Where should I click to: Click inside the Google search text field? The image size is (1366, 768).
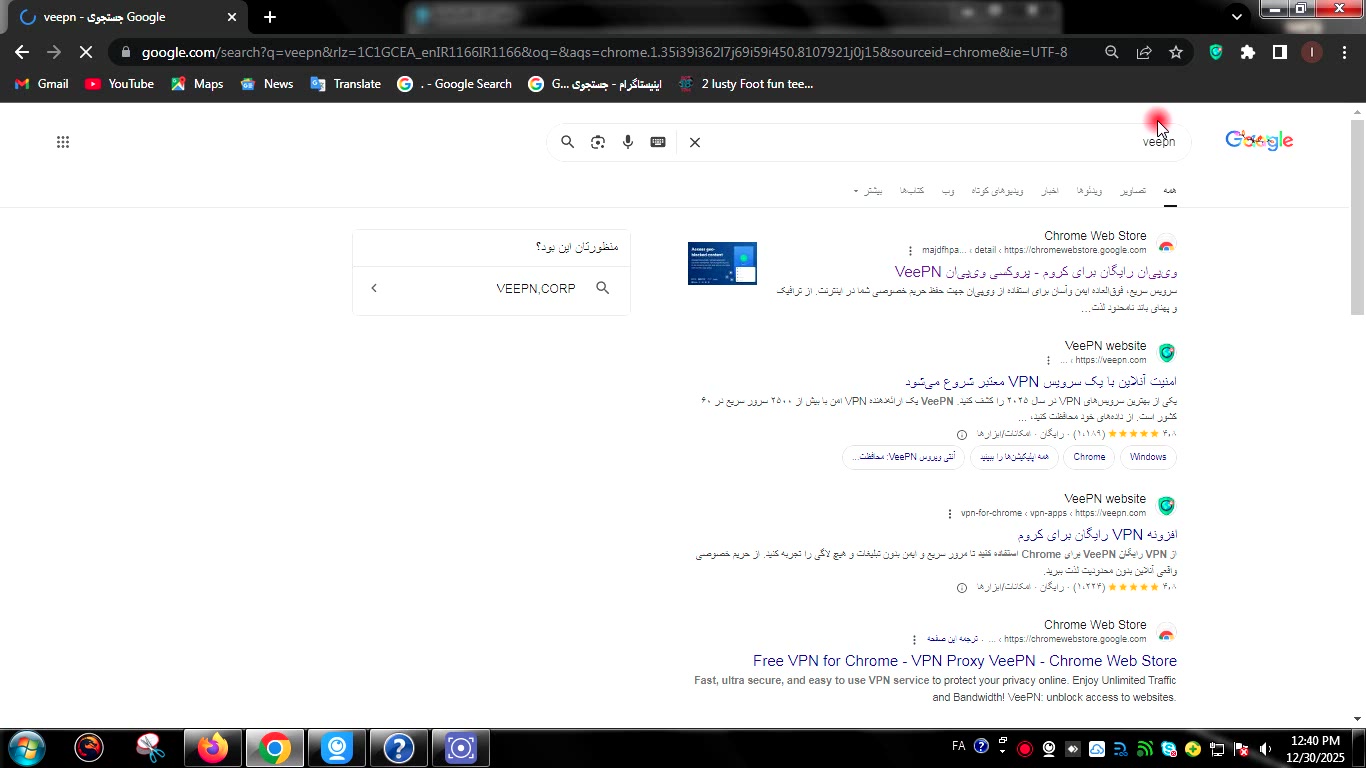pyautogui.click(x=920, y=142)
